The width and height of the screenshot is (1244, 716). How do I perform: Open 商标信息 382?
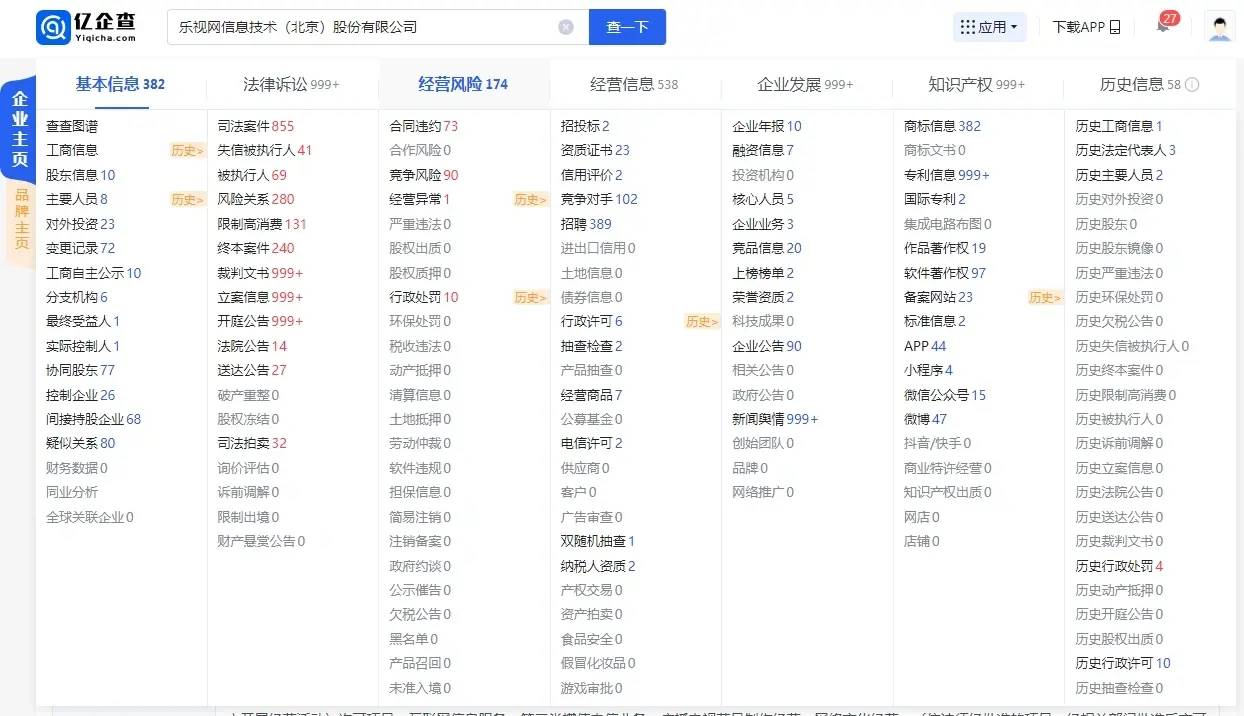tap(942, 126)
